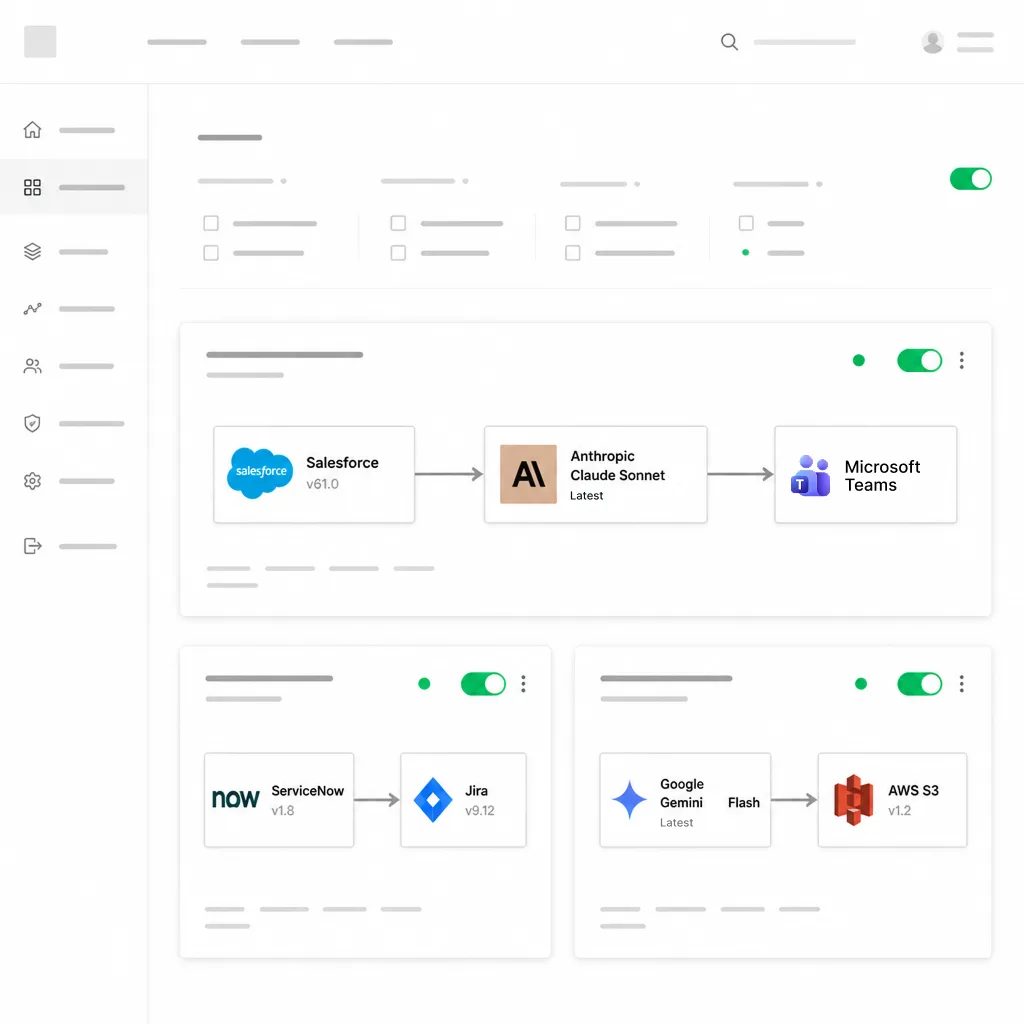Image resolution: width=1024 pixels, height=1024 pixels.
Task: Click the logout icon in sidebar
Action: (x=32, y=546)
